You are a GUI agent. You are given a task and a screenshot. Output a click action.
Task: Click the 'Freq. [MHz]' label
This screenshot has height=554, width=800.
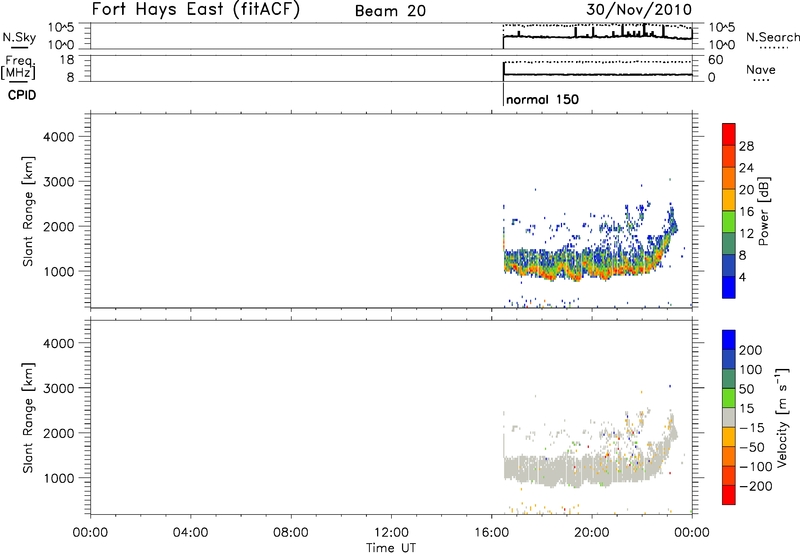click(x=19, y=67)
